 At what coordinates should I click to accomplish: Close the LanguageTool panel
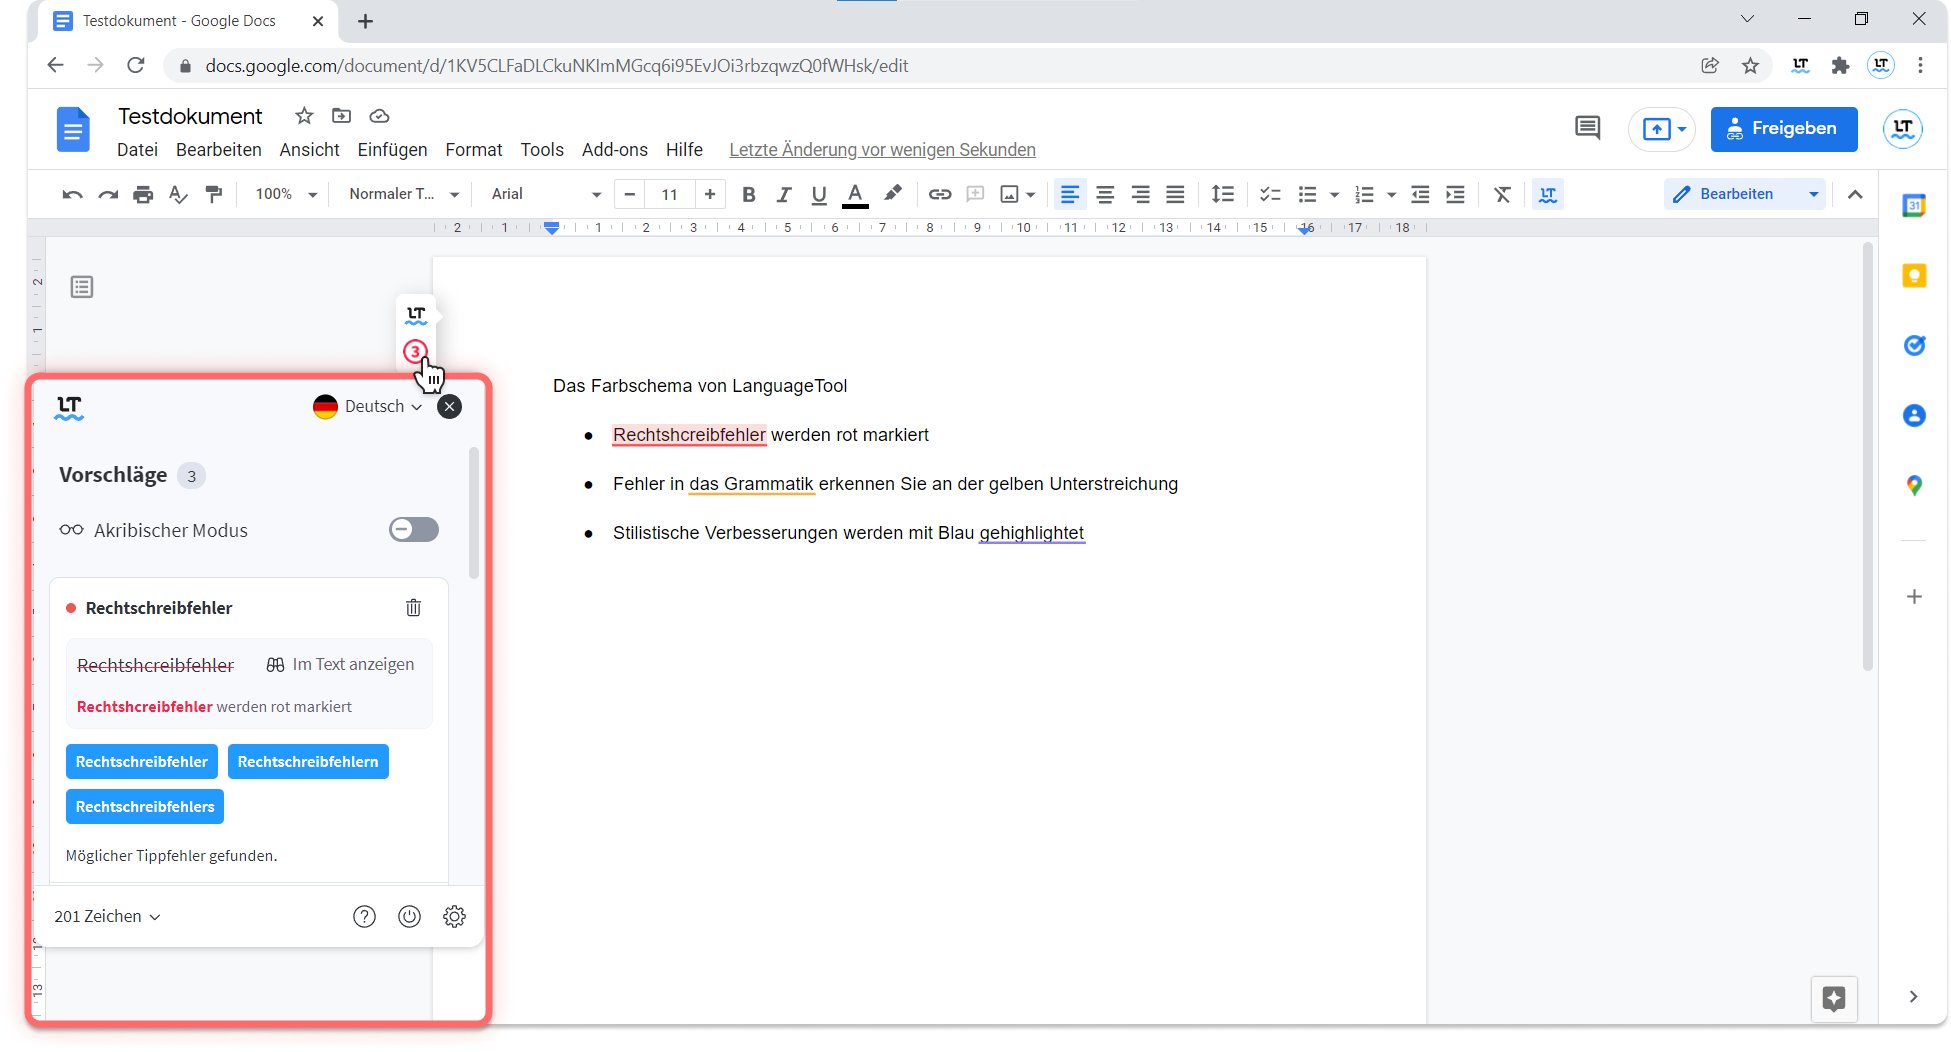[450, 406]
